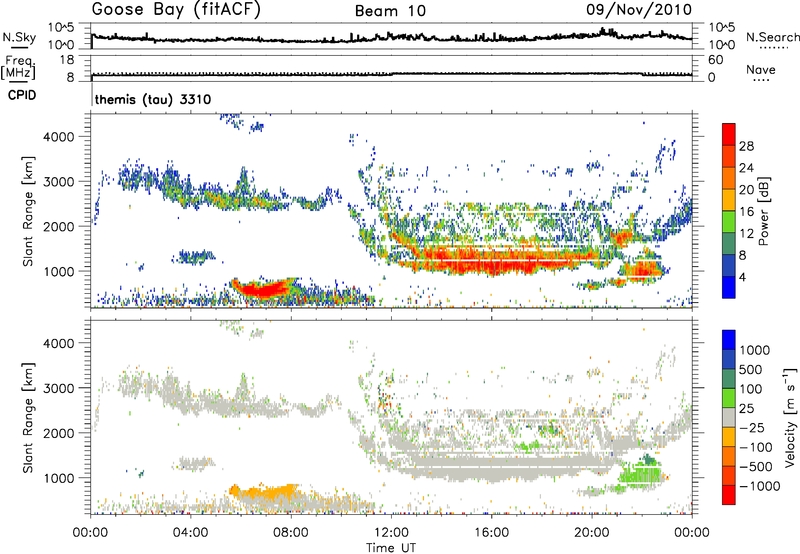Click the "4" label on Power colorbar

point(742,277)
